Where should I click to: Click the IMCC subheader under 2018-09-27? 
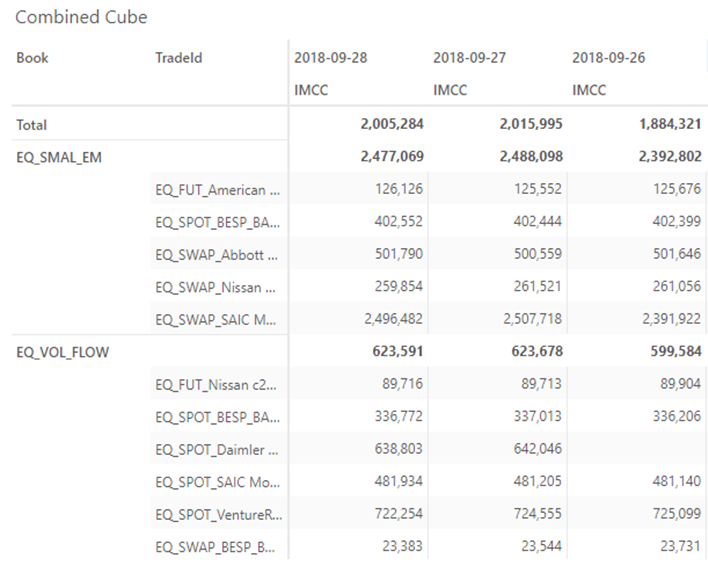point(450,90)
